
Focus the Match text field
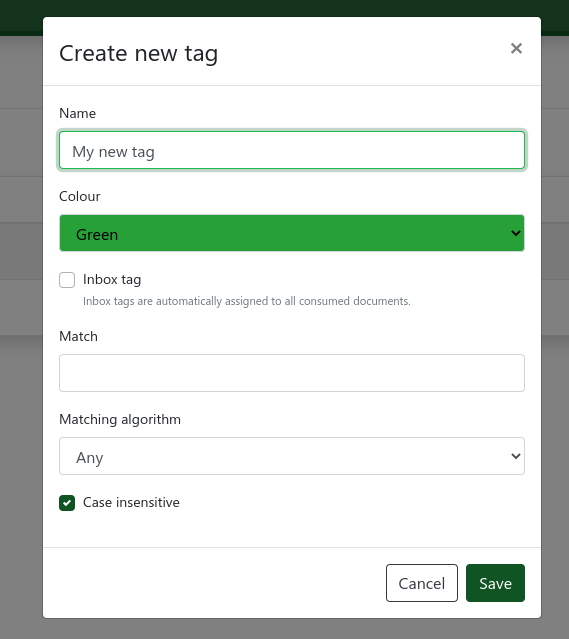click(x=292, y=373)
